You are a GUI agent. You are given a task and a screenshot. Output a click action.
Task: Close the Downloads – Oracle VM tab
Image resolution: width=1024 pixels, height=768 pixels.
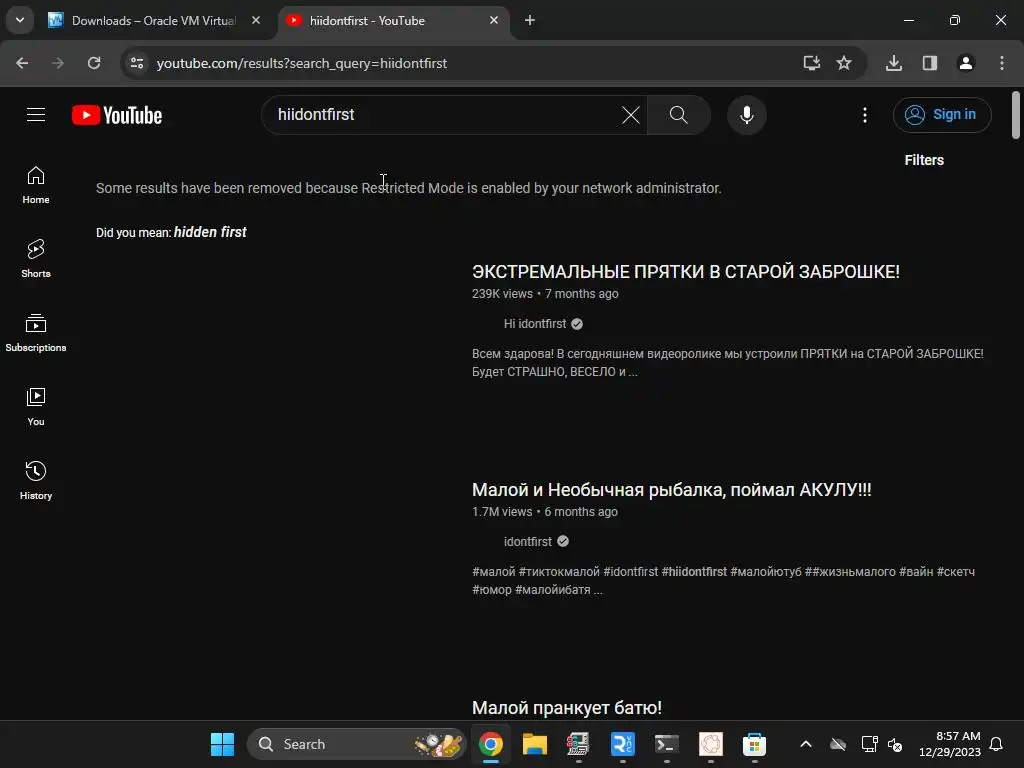coord(256,20)
